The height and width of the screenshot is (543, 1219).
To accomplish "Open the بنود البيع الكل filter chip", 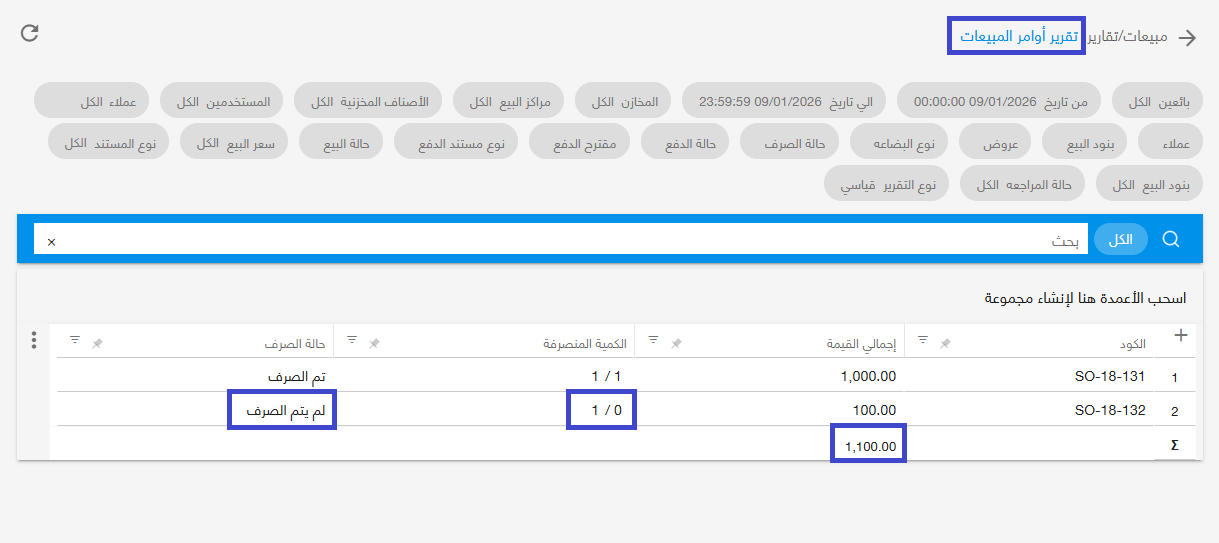I will click(x=1150, y=185).
